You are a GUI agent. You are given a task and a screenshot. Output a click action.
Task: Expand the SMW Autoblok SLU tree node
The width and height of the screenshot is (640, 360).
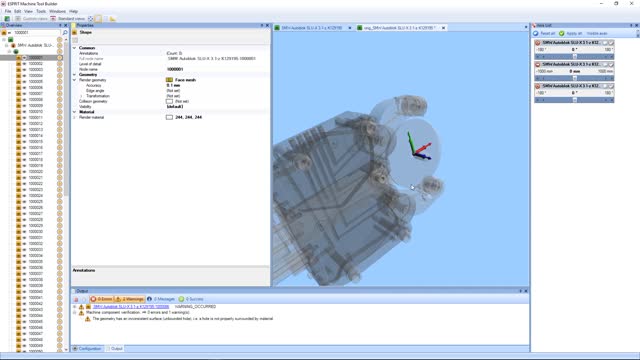7,45
